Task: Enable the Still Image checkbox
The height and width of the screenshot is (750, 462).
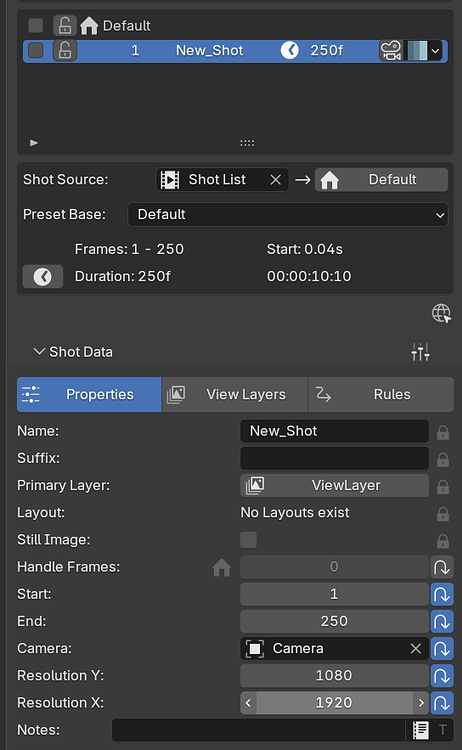Action: pos(248,540)
